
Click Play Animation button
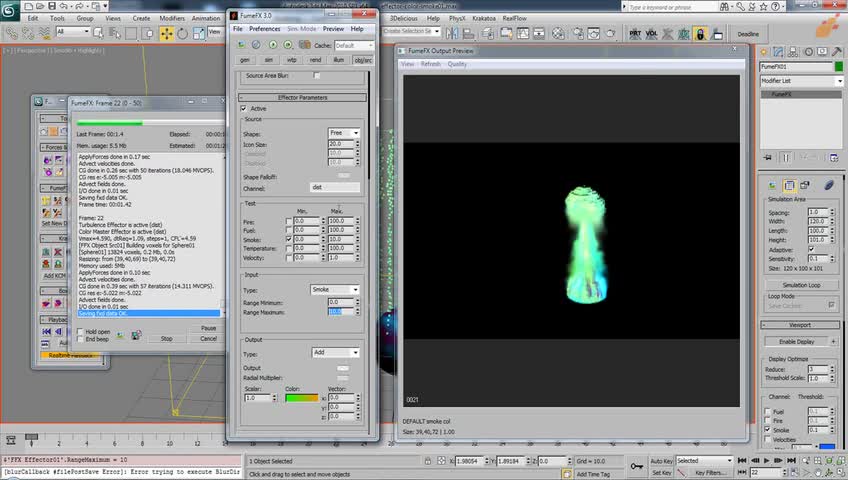click(x=766, y=461)
